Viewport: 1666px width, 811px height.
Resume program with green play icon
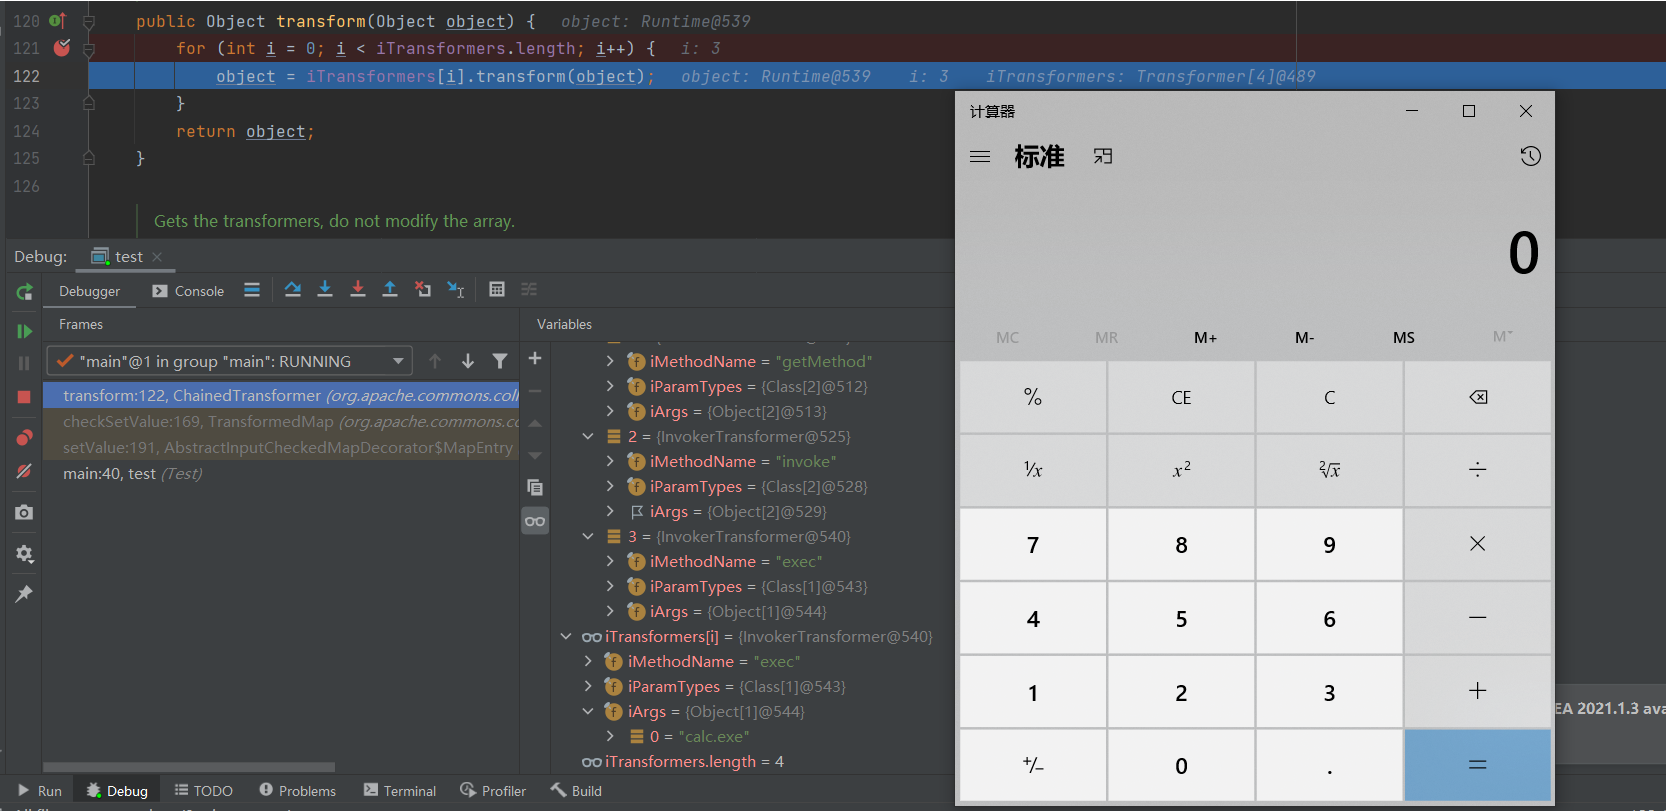tap(25, 331)
